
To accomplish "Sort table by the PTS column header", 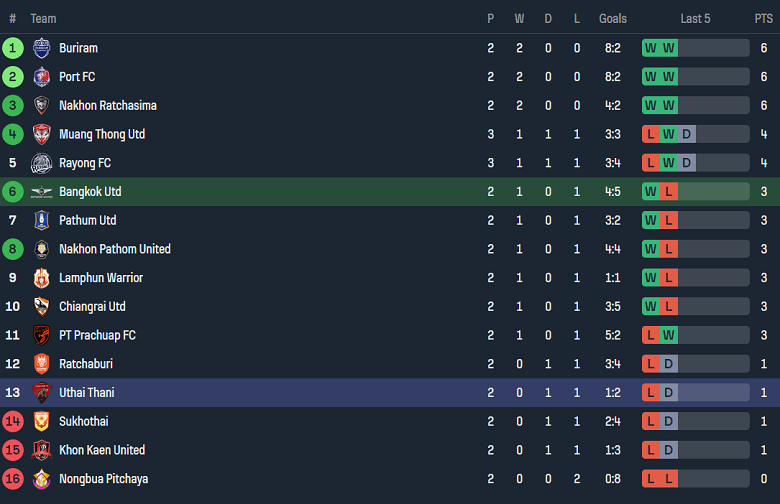I will (x=763, y=18).
